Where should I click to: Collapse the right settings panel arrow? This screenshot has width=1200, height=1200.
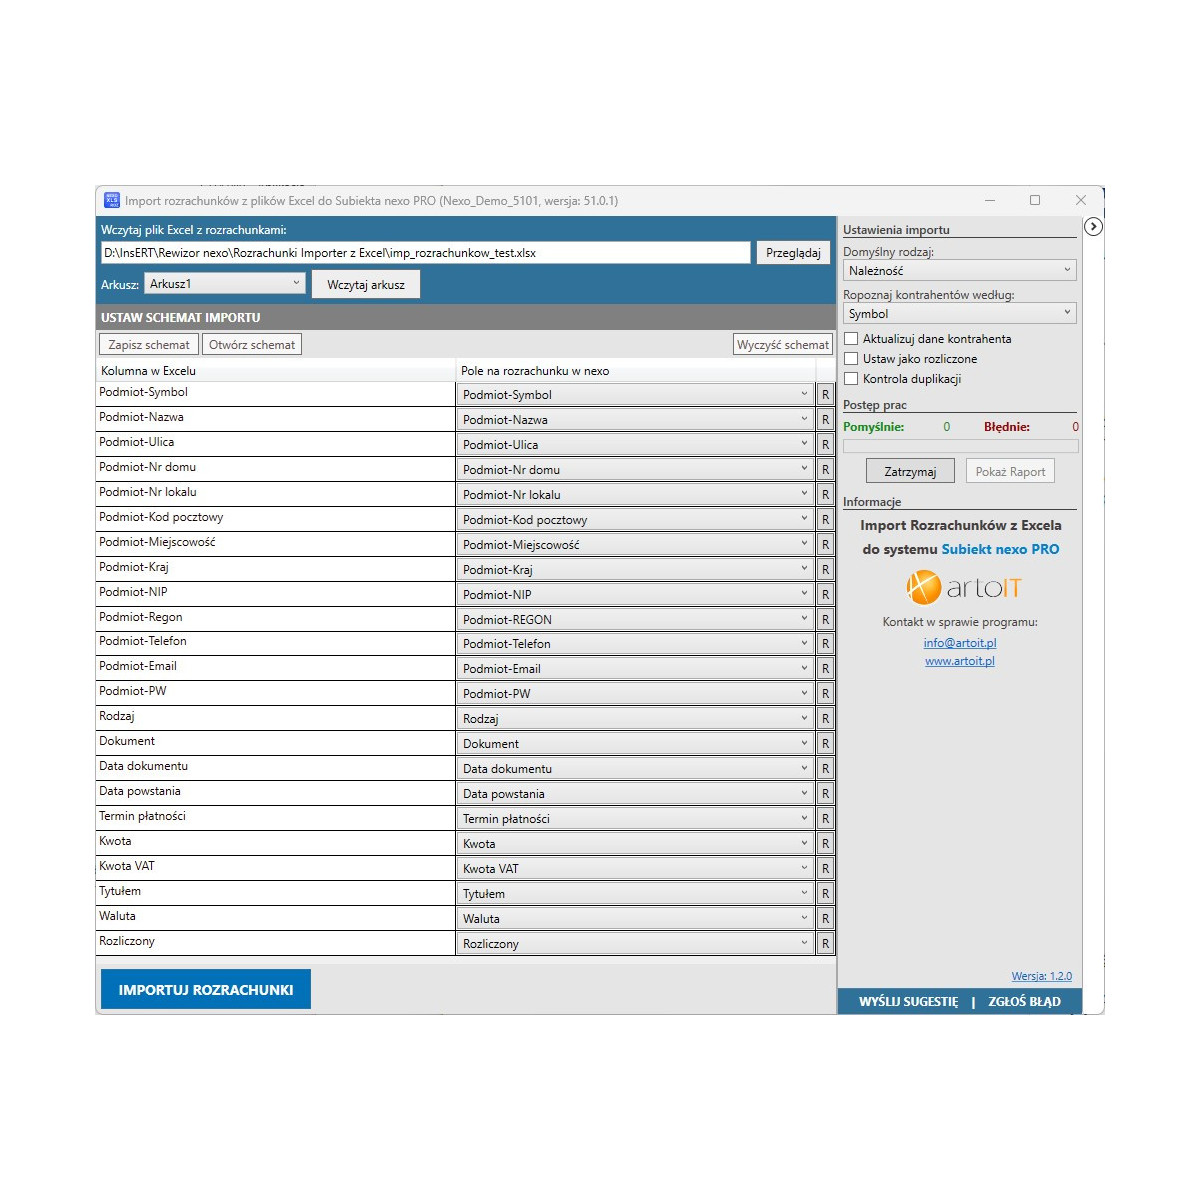(1093, 227)
